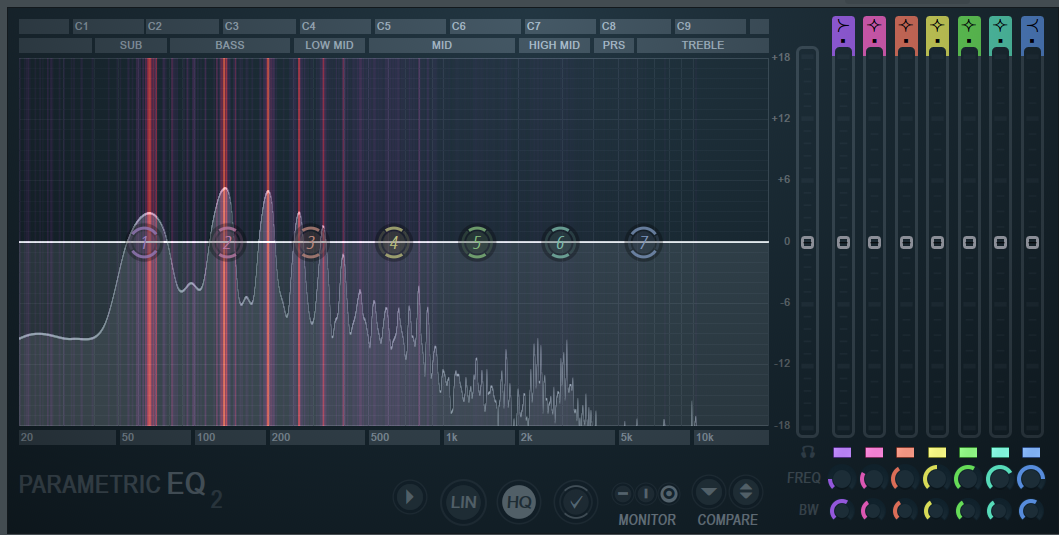Click the play arrow options button
The width and height of the screenshot is (1059, 535).
click(x=409, y=497)
